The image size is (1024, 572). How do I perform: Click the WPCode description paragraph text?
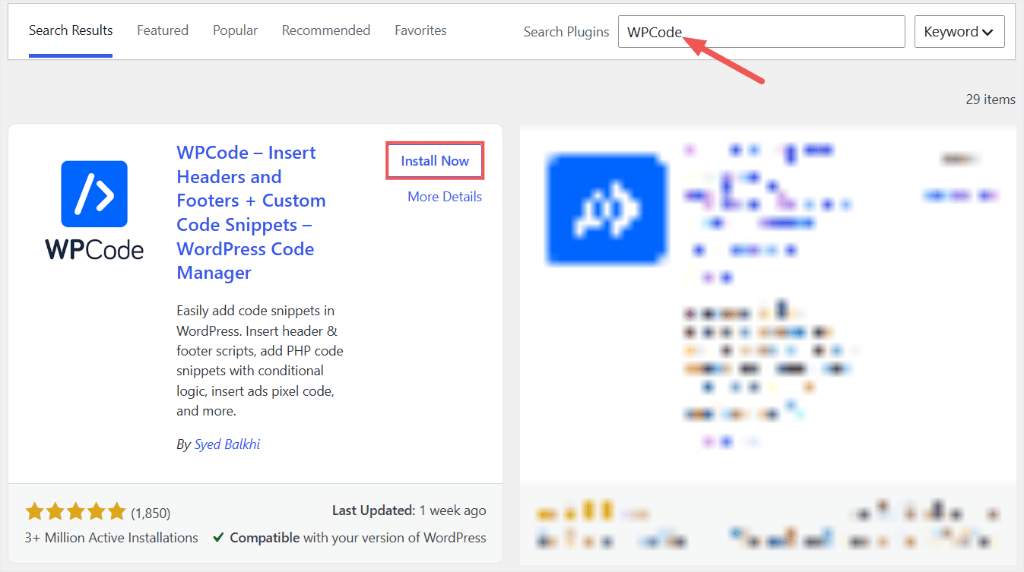pos(260,360)
